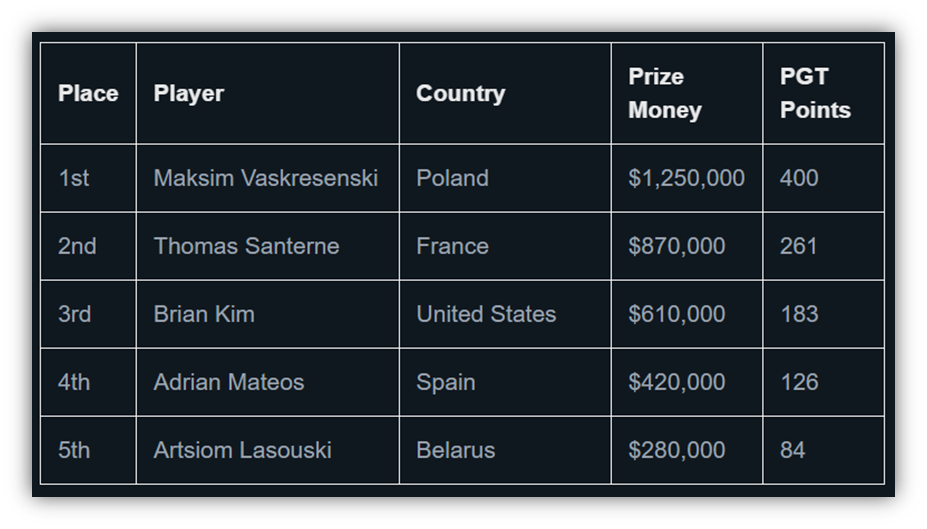Image resolution: width=927 pixels, height=529 pixels.
Task: Click the Country column header
Action: (505, 93)
